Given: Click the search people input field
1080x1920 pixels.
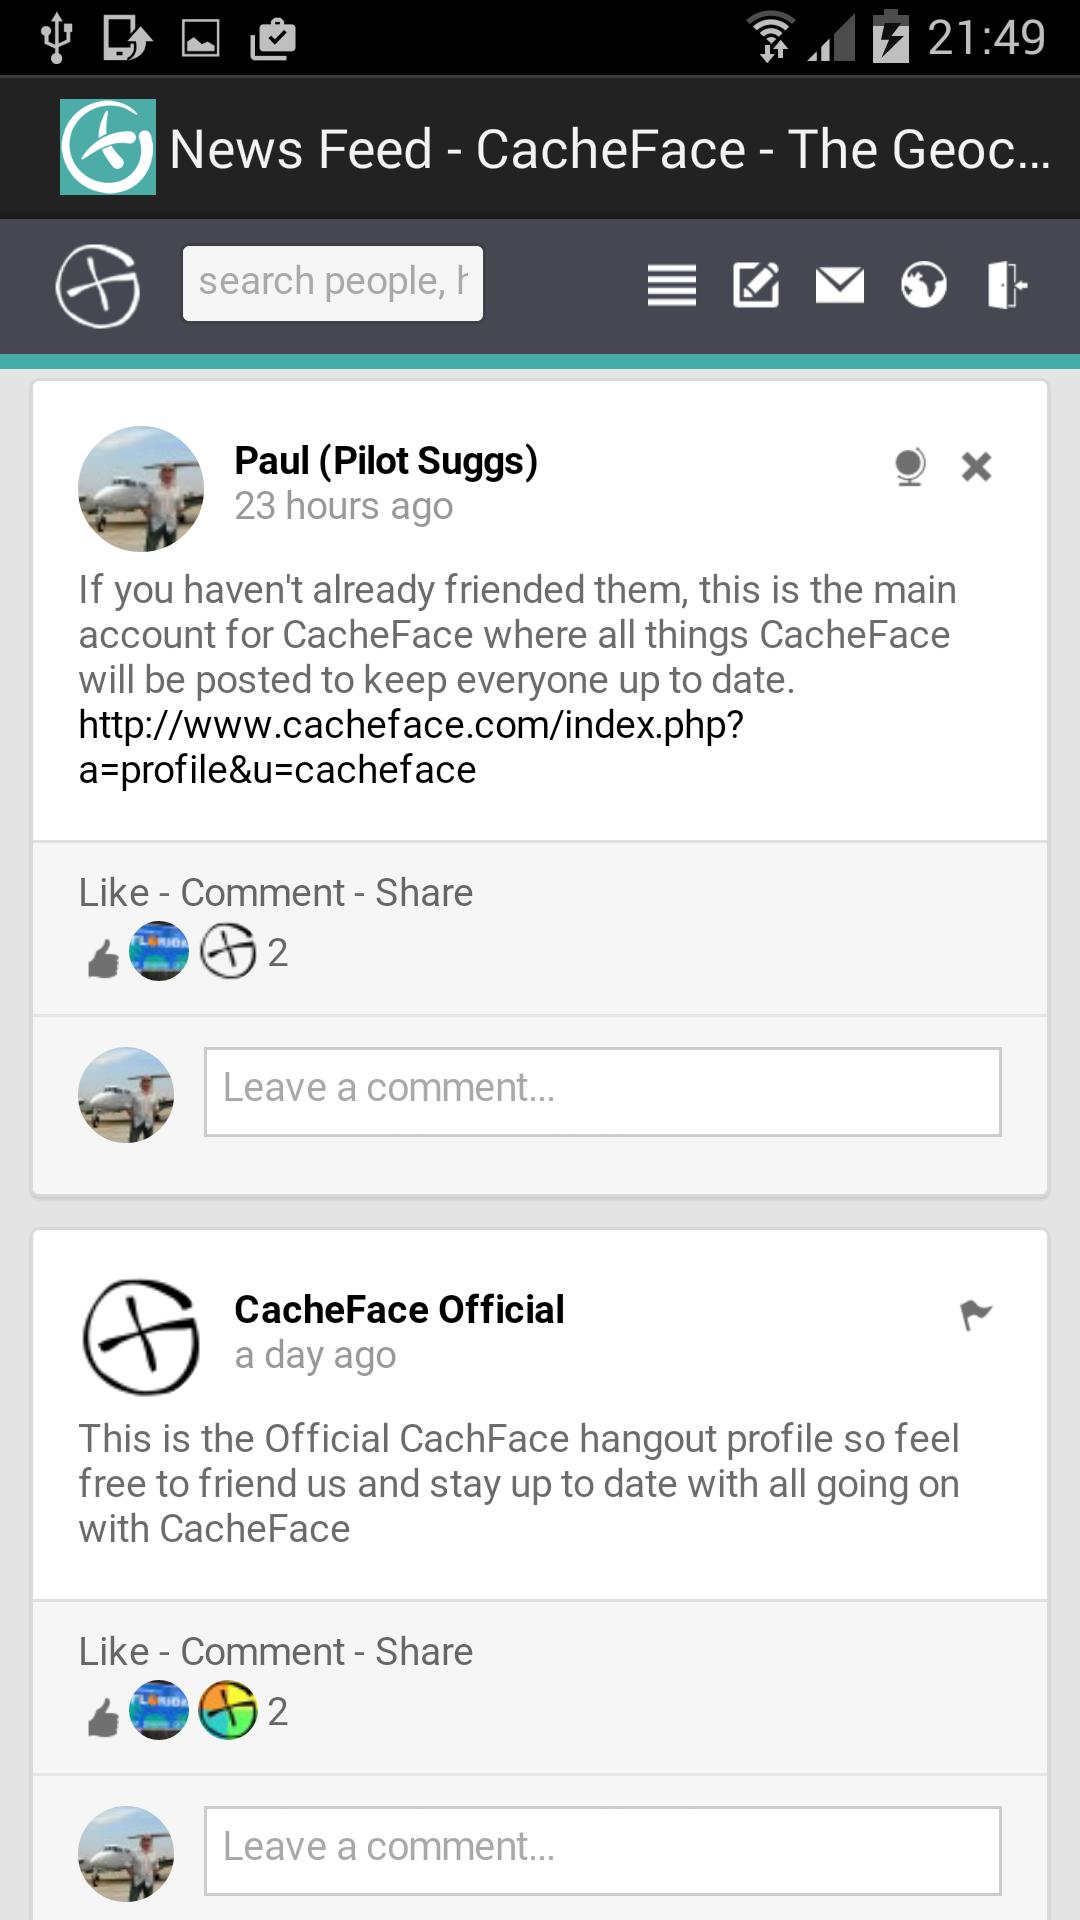Looking at the screenshot, I should [332, 281].
